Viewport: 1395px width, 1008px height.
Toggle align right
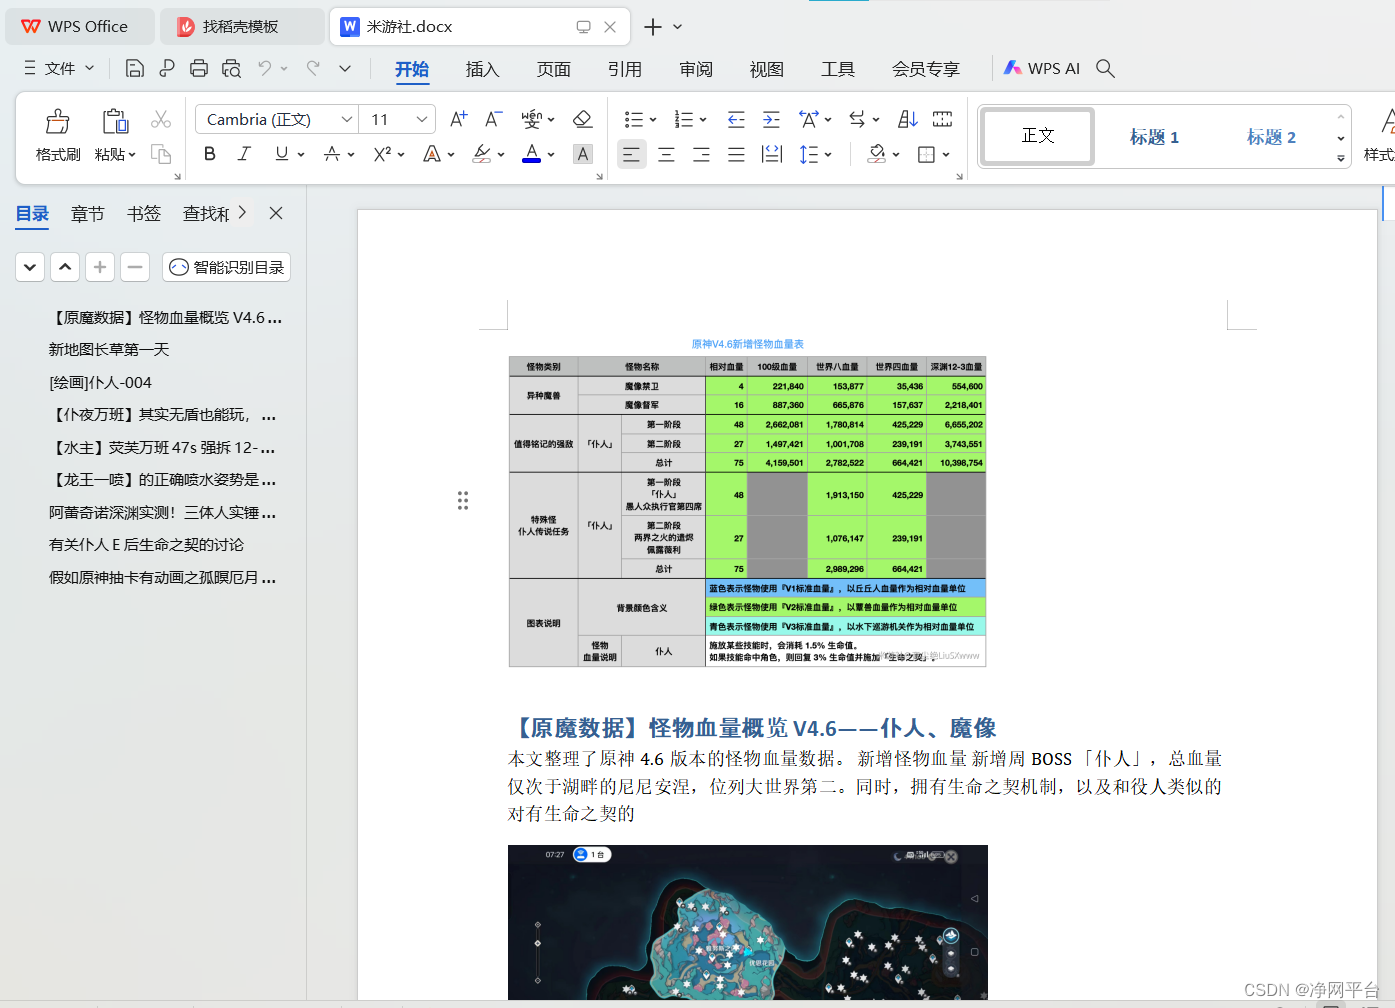click(x=701, y=154)
